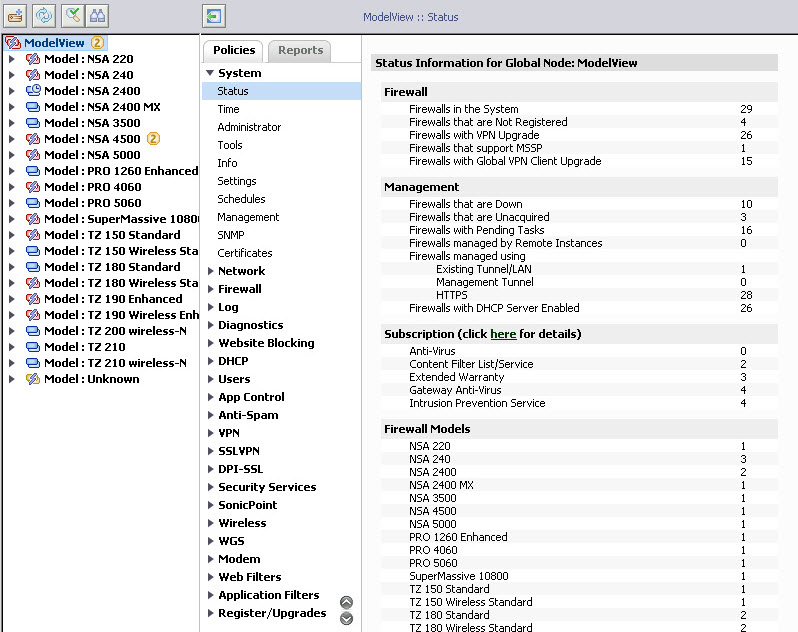The width and height of the screenshot is (798, 632).
Task: Click the ModelView alert badge
Action: click(97, 43)
